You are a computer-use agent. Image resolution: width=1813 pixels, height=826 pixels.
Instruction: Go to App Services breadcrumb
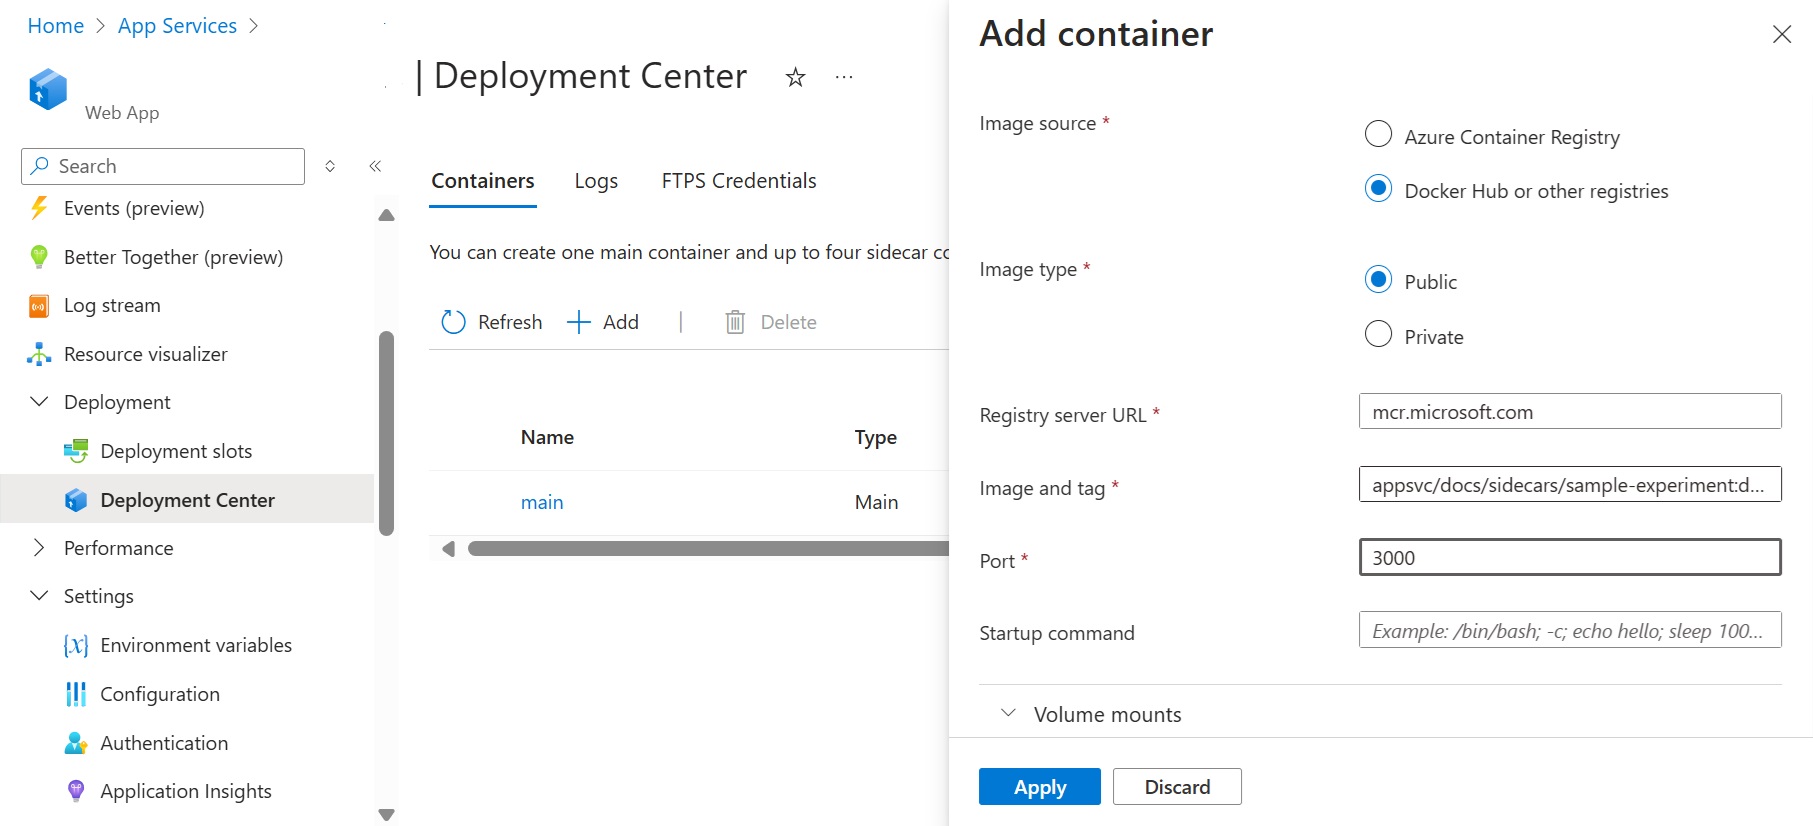pos(177,26)
